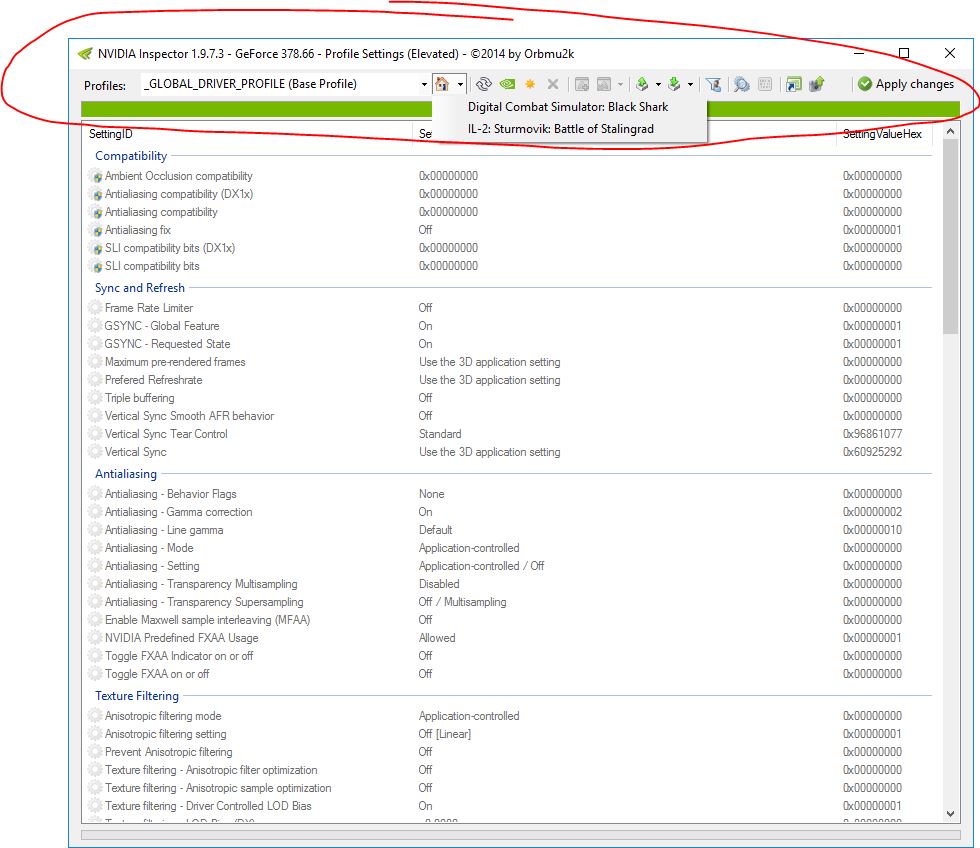Click the gear icon beside Triple buffering
The height and width of the screenshot is (848, 980).
coord(95,397)
